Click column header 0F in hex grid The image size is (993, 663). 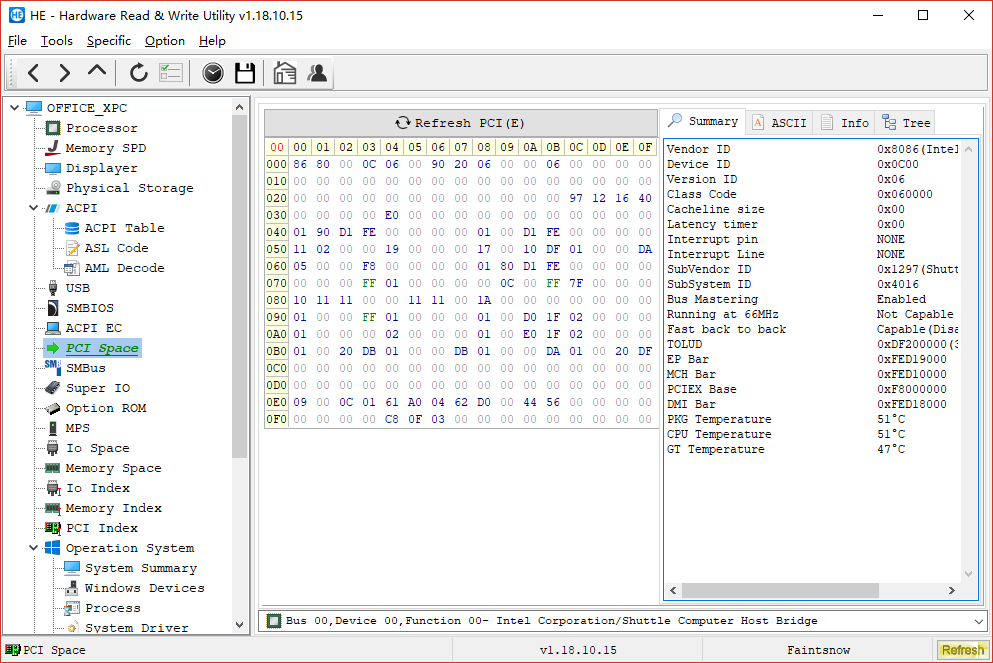click(x=645, y=148)
